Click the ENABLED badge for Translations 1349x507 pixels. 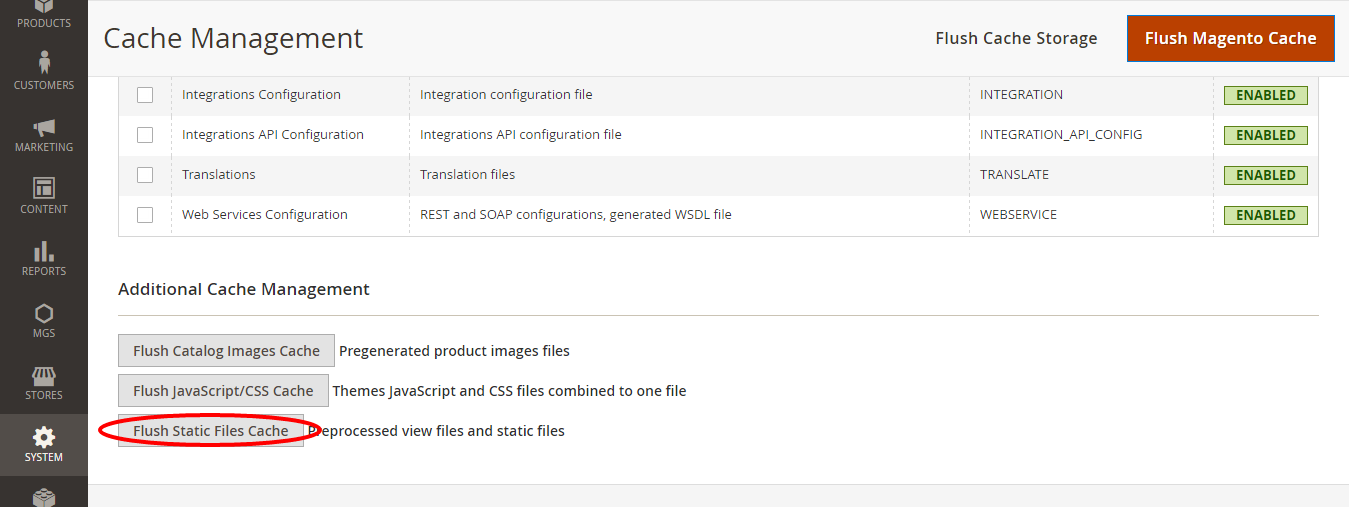[x=1265, y=175]
